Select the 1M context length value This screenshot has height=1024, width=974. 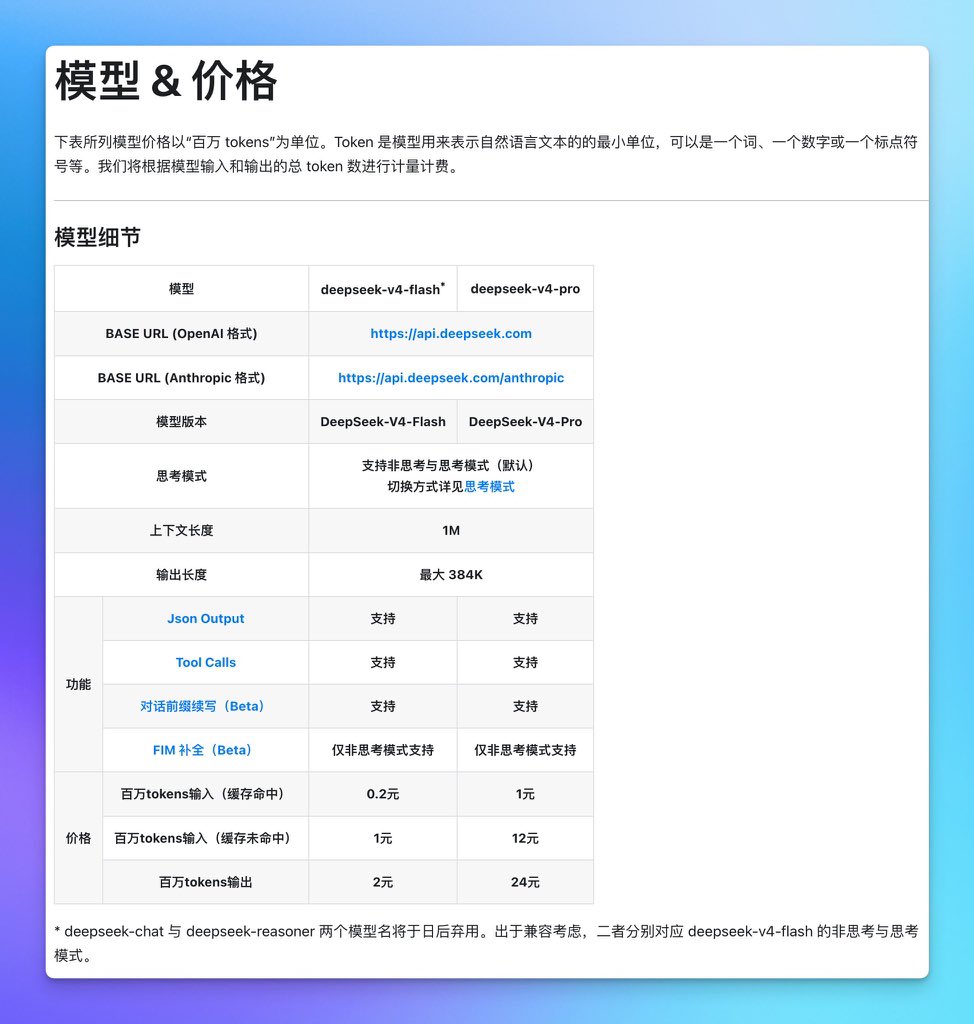451,530
